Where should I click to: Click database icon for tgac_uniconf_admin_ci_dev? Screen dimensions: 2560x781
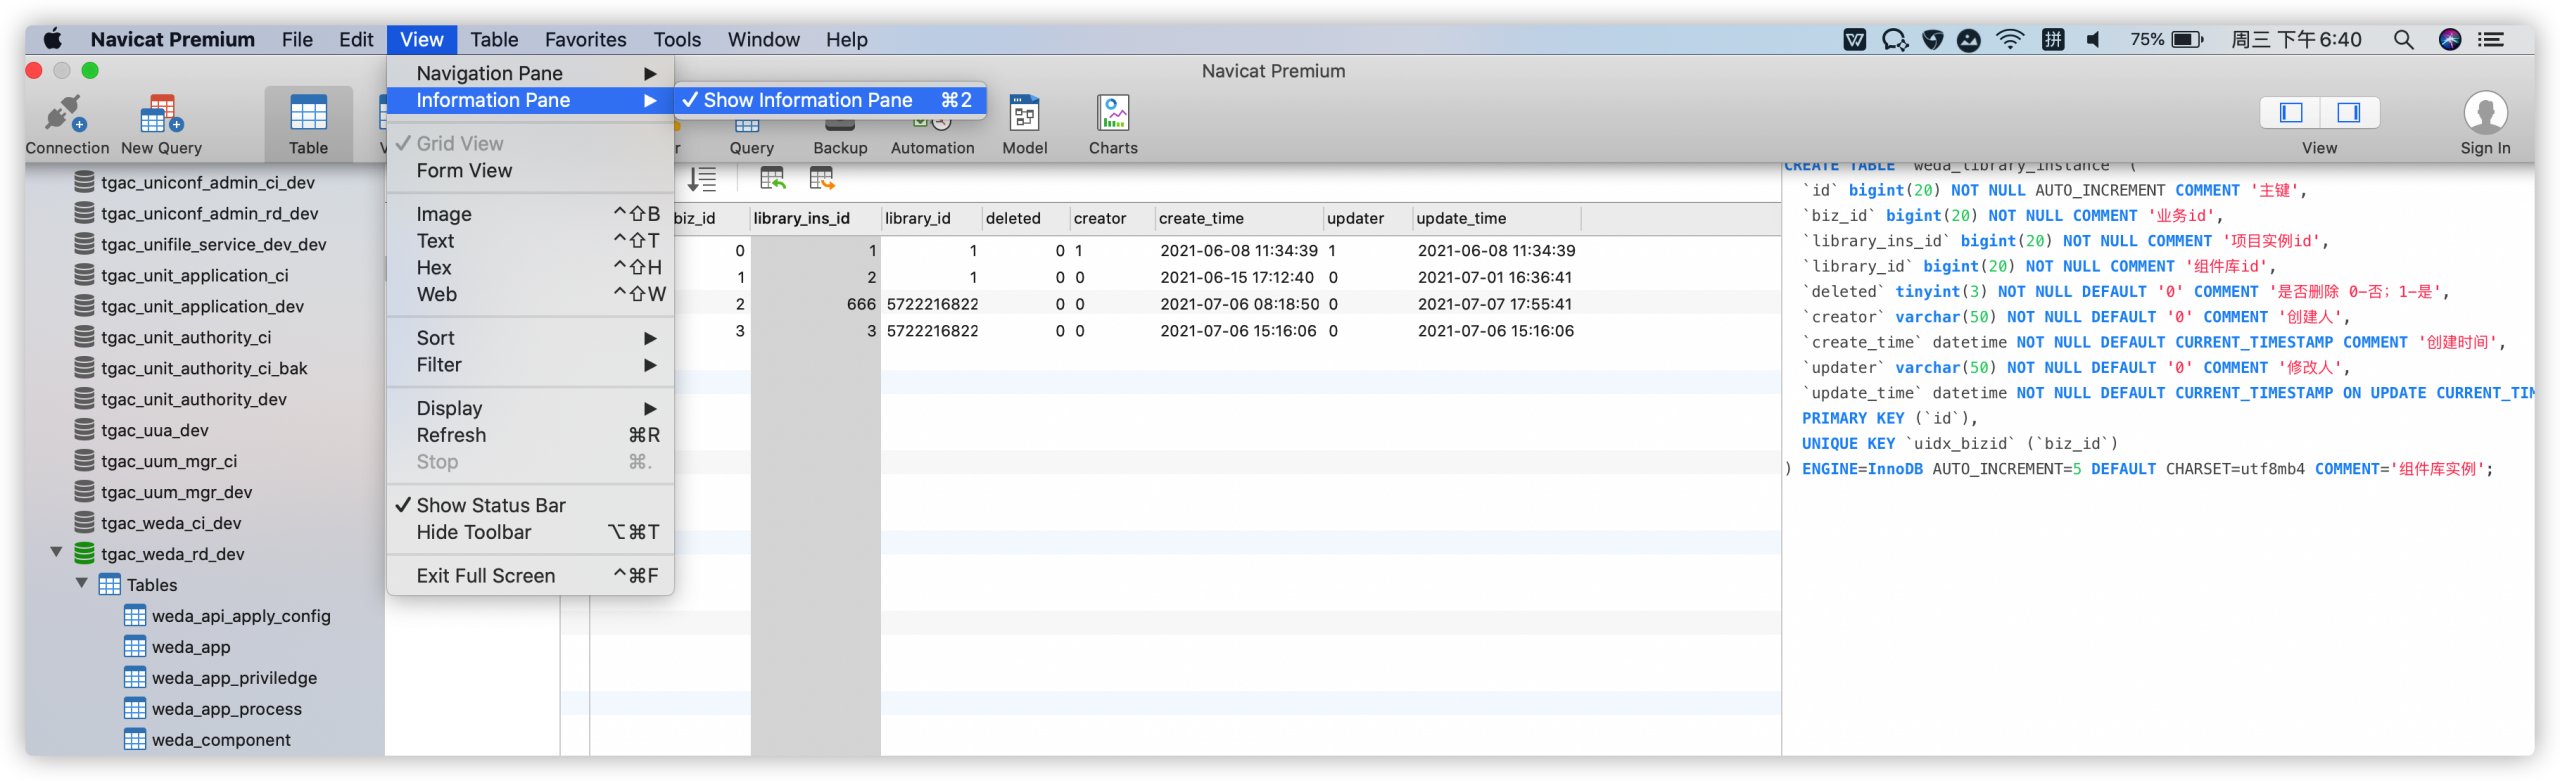[85, 182]
